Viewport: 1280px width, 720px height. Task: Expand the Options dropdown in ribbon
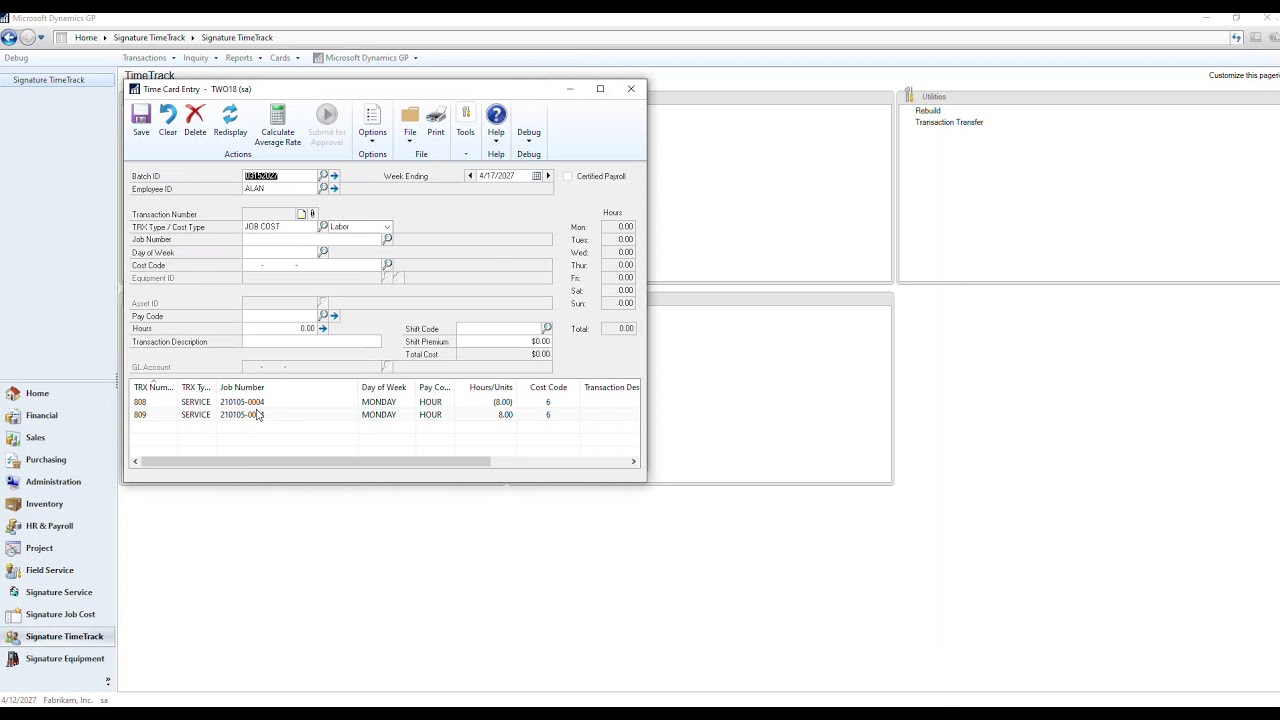(372, 126)
